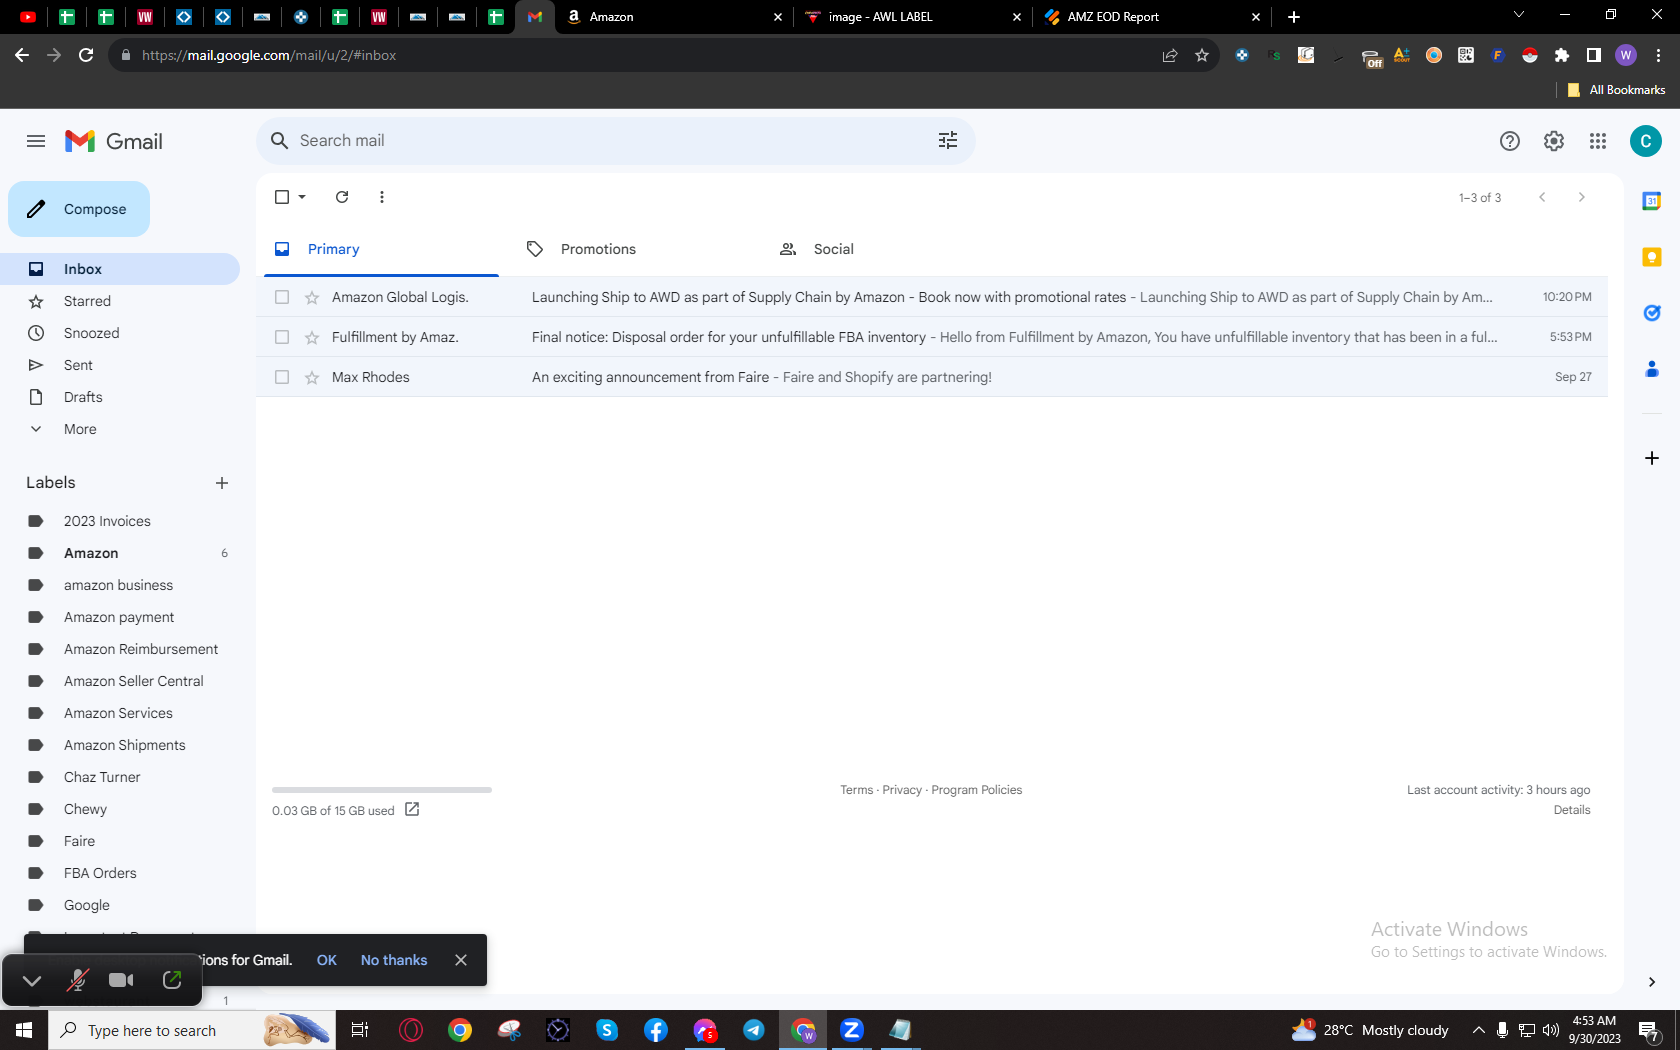The width and height of the screenshot is (1680, 1050).
Task: Create a new label with plus icon
Action: [x=222, y=483]
